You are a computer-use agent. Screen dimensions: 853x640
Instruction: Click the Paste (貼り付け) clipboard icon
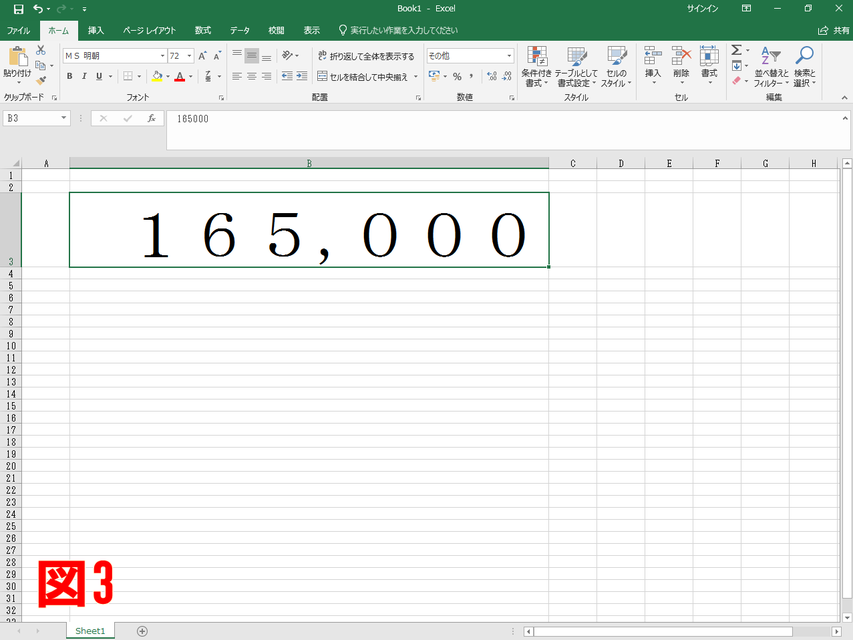17,57
